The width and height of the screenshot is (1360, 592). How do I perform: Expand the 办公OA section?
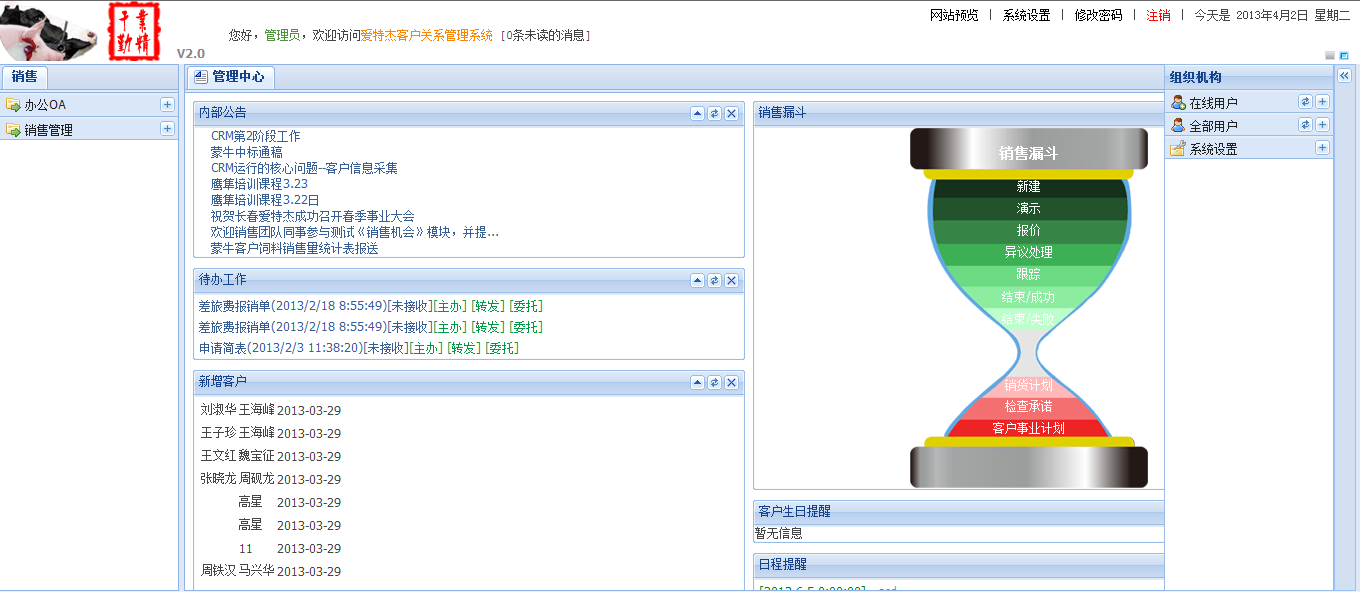tap(167, 105)
